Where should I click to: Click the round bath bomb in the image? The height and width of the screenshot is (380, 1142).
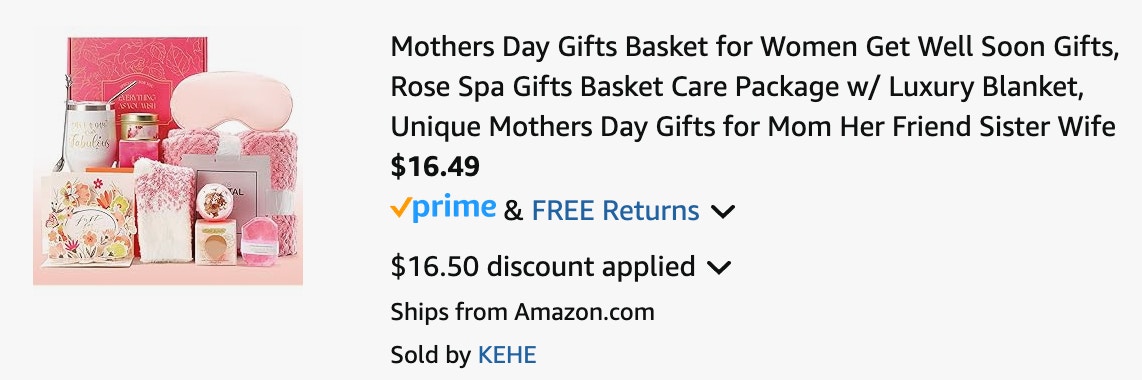215,200
